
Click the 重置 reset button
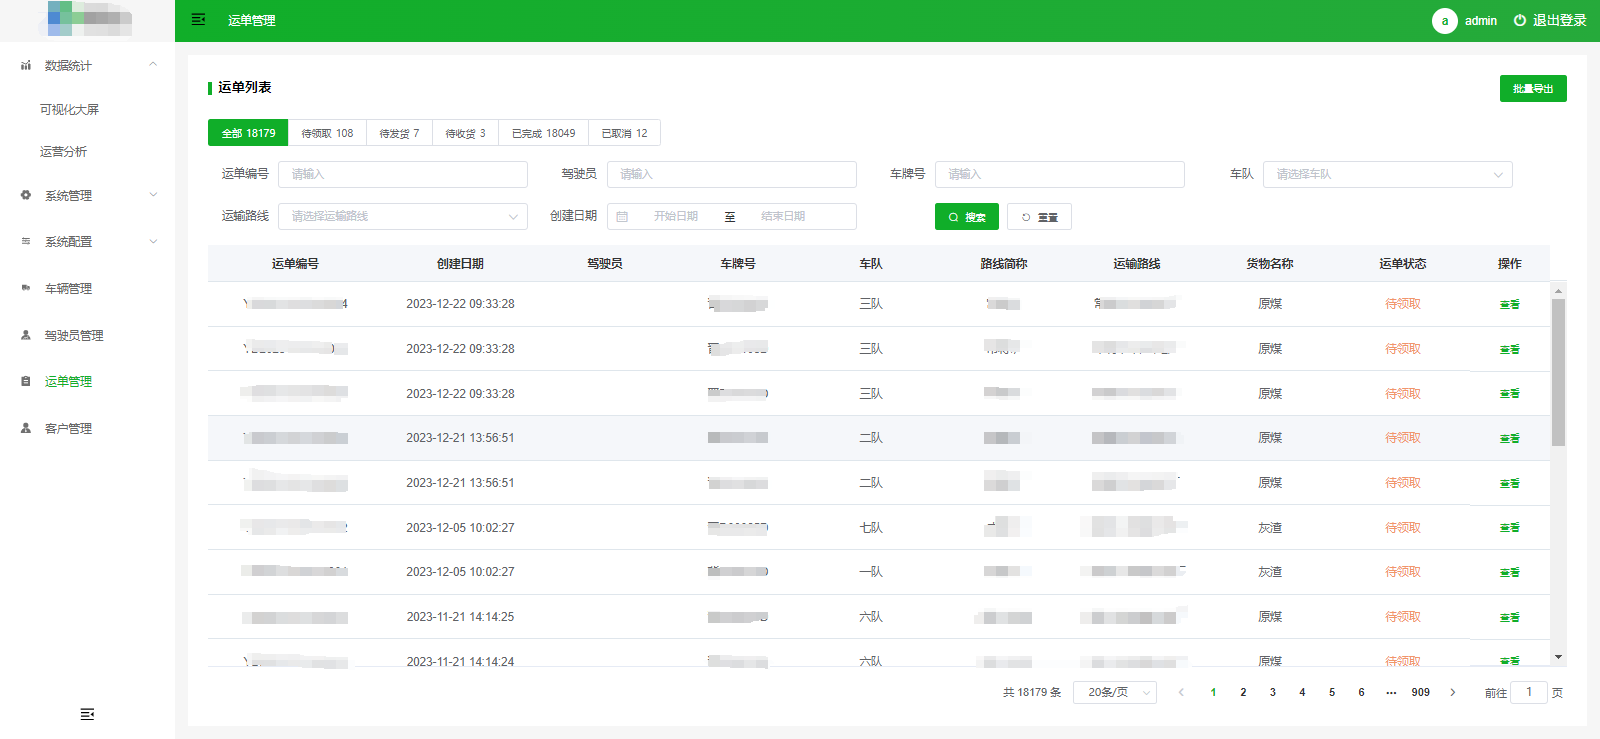click(x=1039, y=216)
